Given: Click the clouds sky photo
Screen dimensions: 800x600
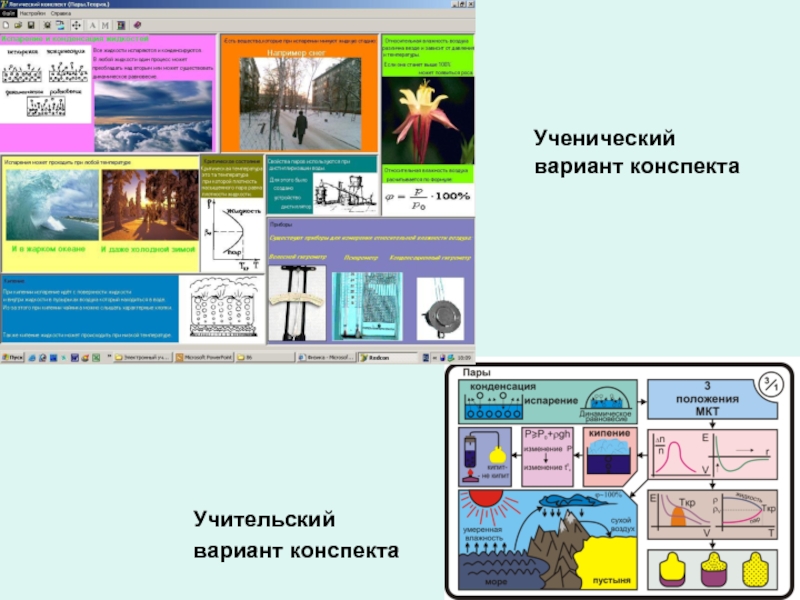Looking at the screenshot, I should point(153,116).
